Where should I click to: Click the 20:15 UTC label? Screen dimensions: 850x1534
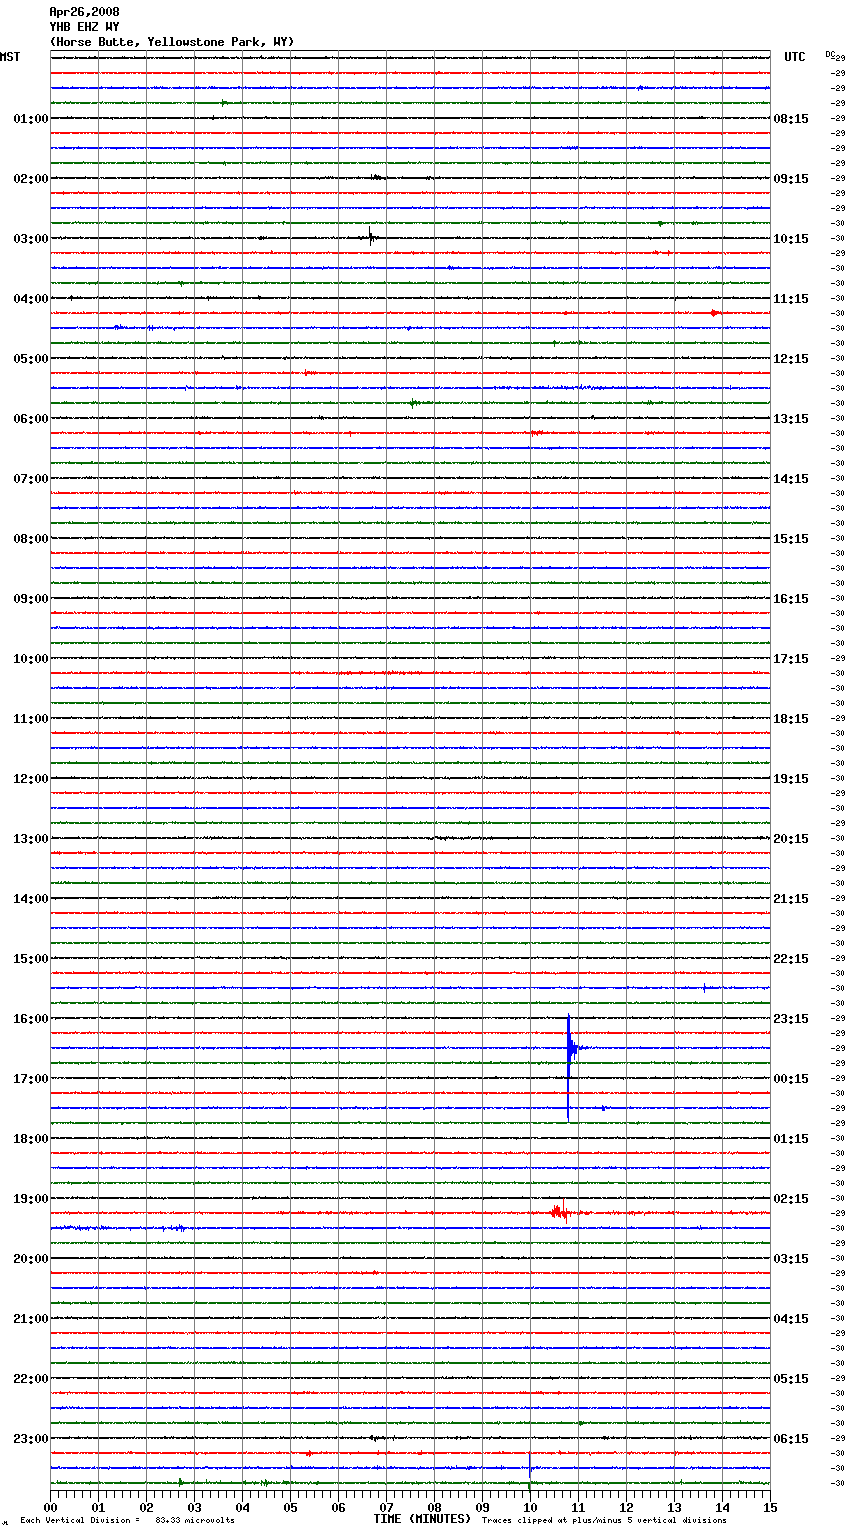(791, 839)
